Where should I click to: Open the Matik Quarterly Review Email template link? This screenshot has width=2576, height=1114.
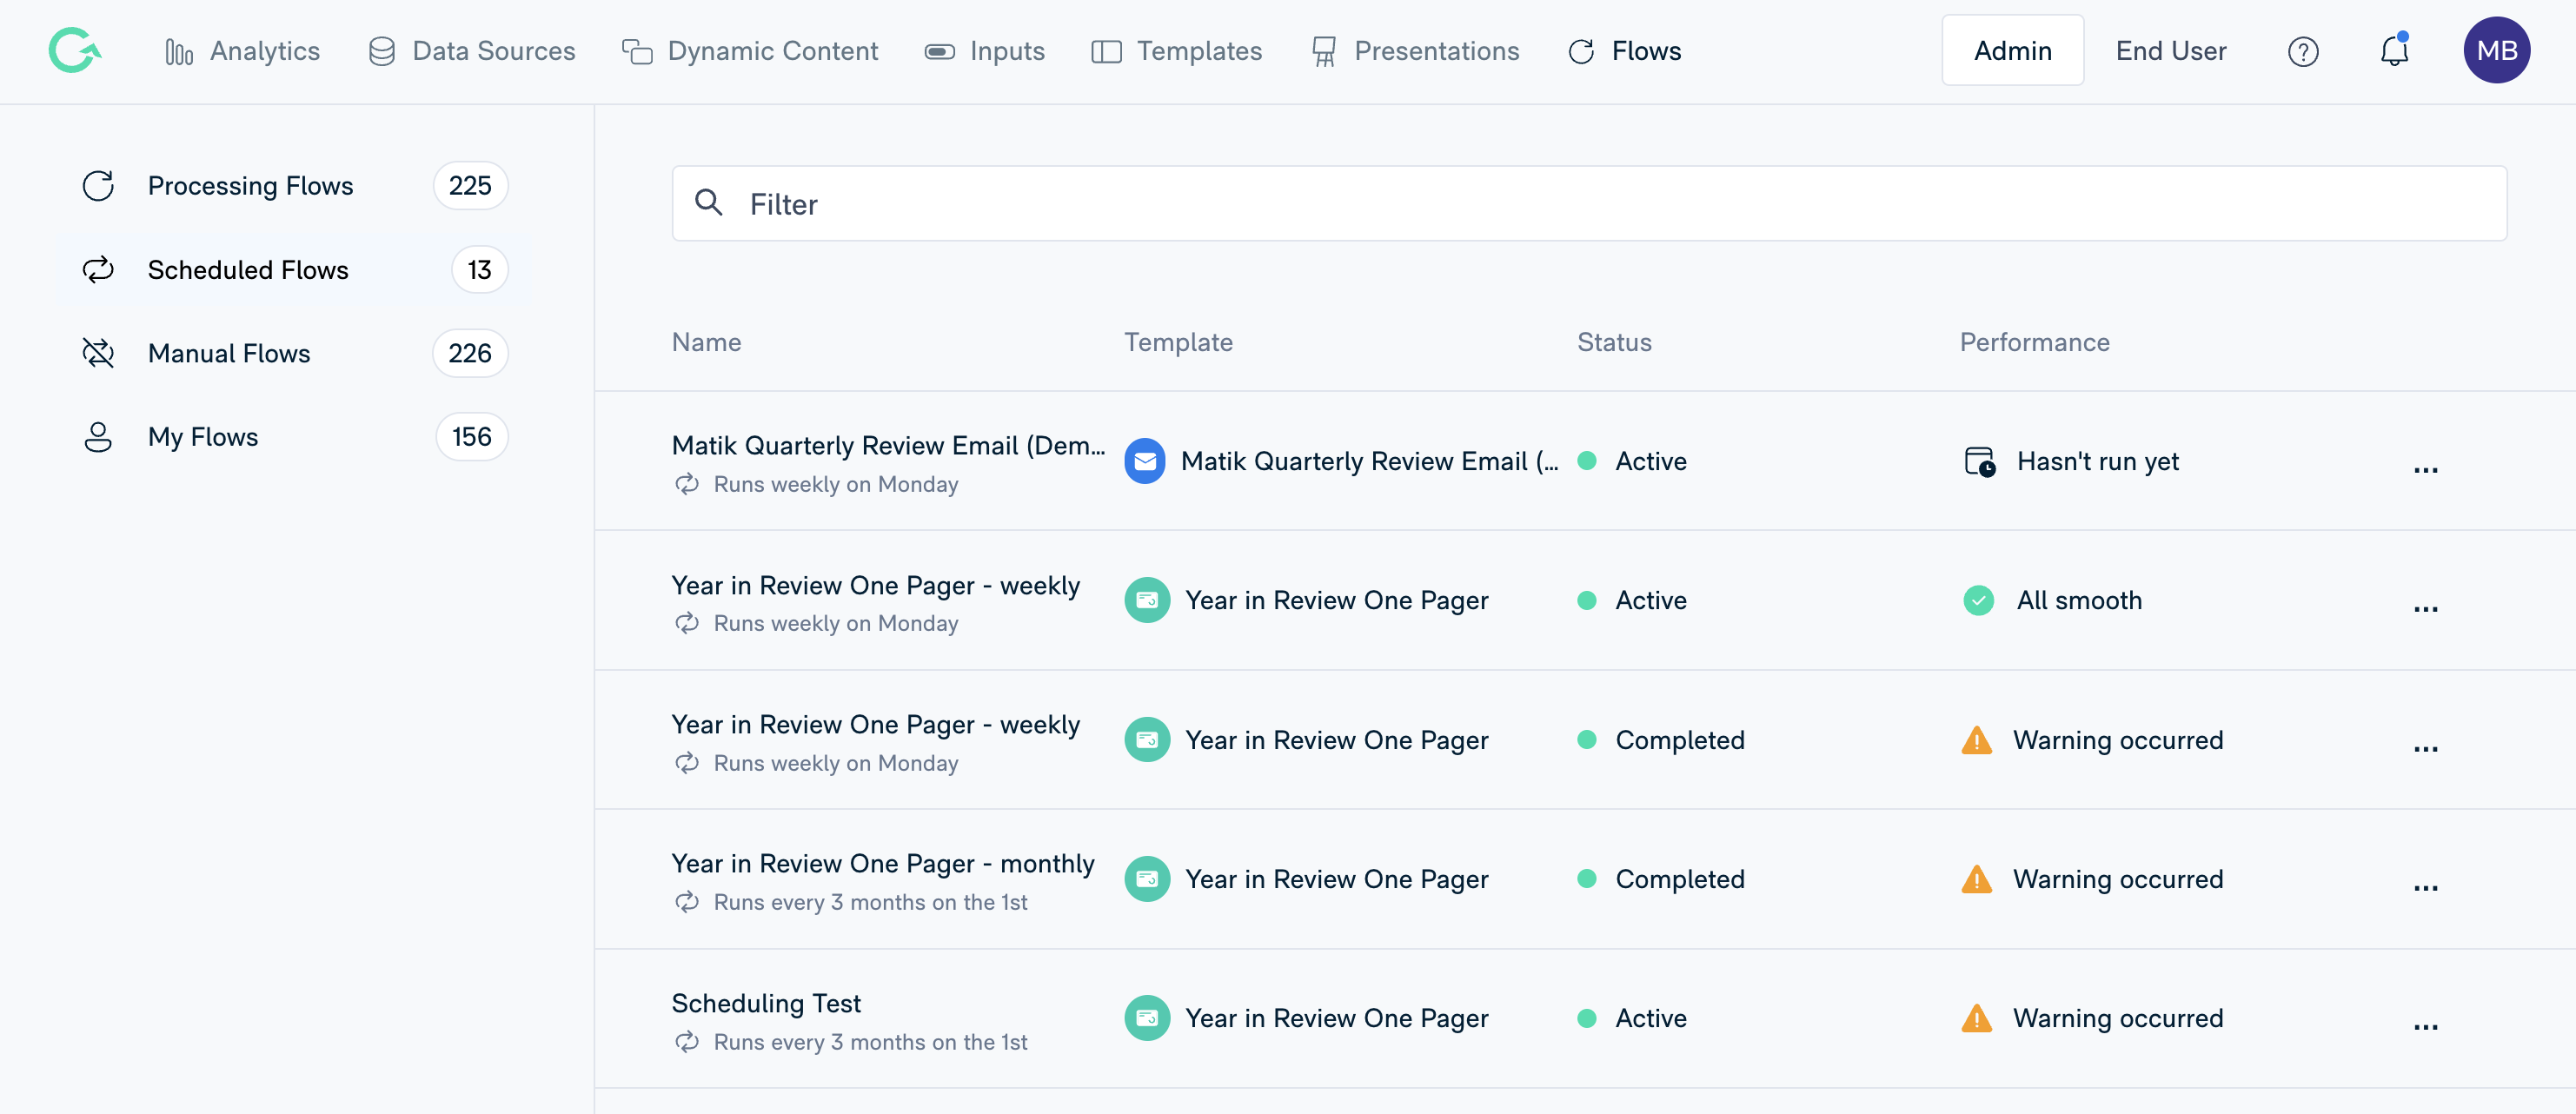(x=1369, y=461)
